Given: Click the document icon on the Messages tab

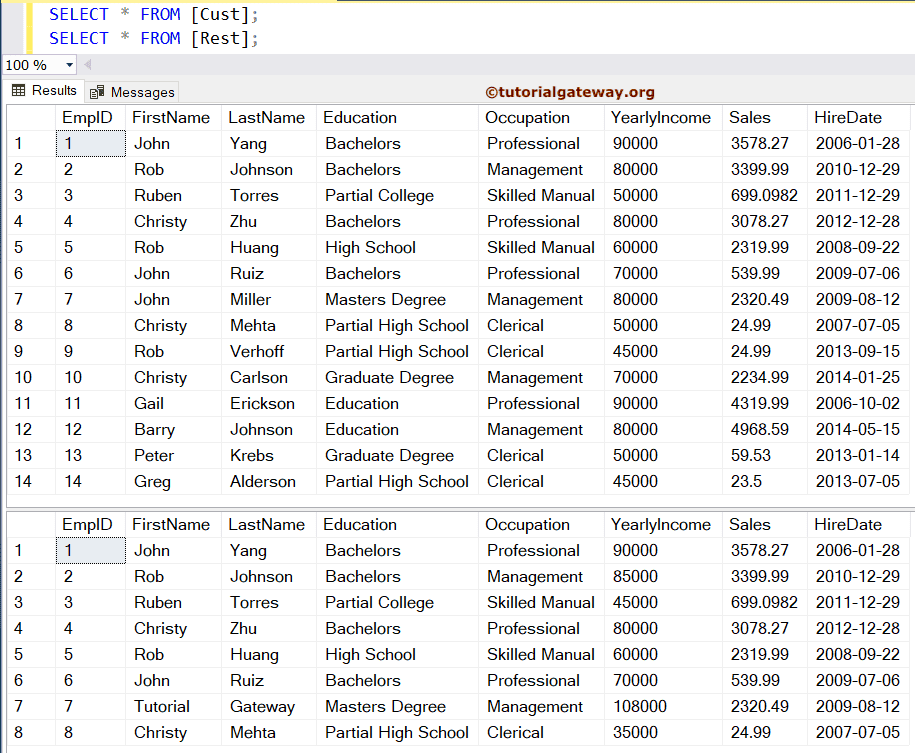Looking at the screenshot, I should (96, 90).
